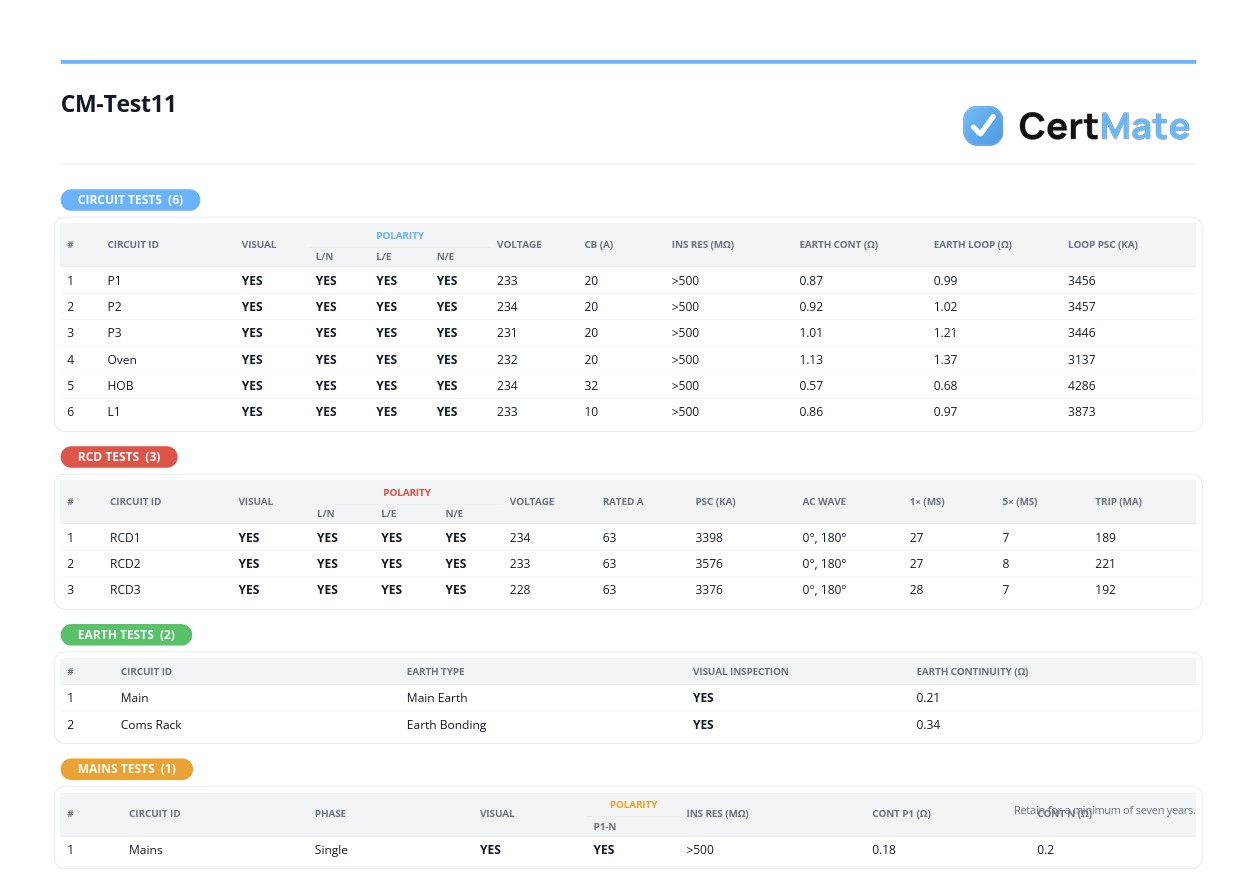1256x885 pixels.
Task: Select the Coms Rack circuit ID
Action: click(x=151, y=725)
